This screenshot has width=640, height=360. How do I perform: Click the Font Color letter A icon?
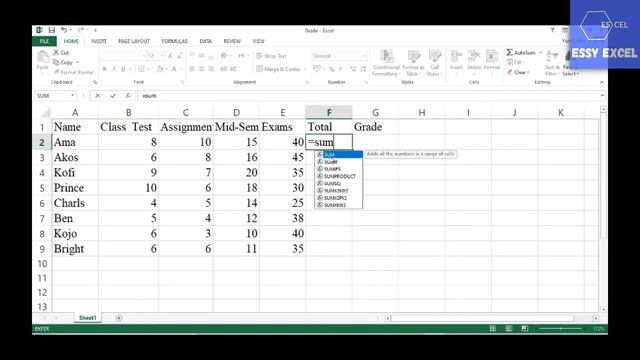coord(174,69)
